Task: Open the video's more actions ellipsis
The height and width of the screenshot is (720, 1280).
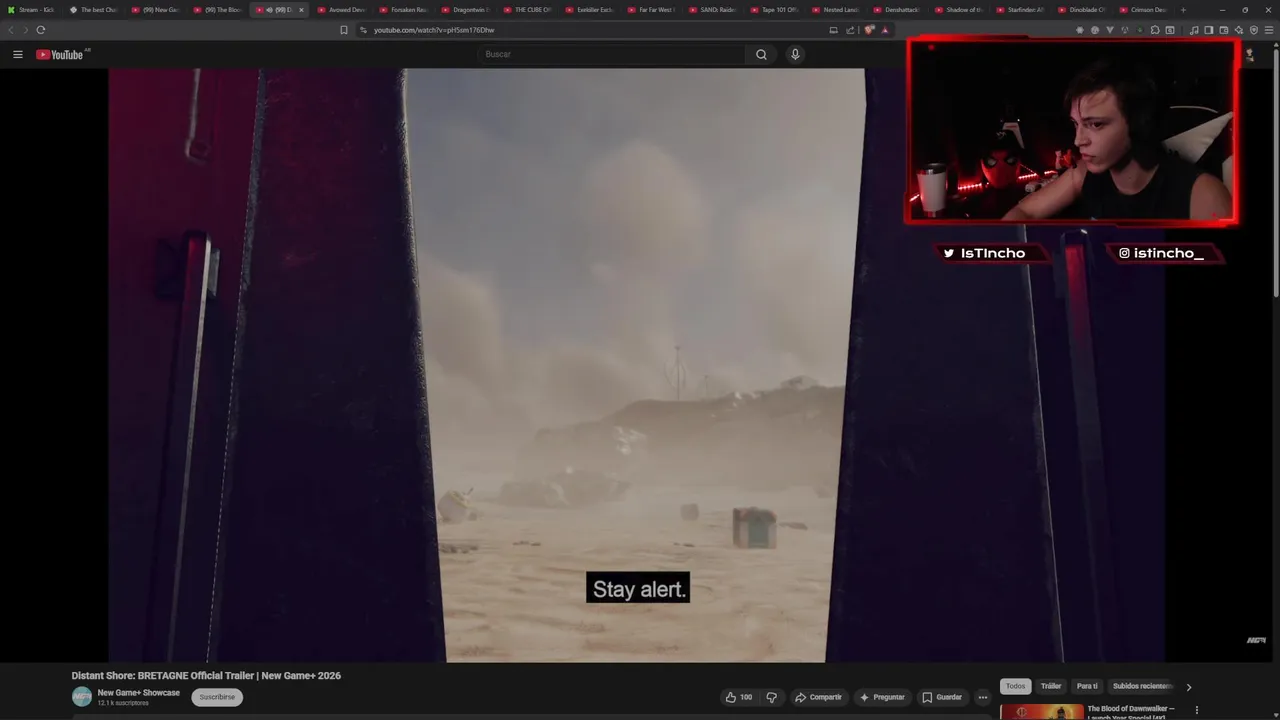Action: (x=983, y=697)
